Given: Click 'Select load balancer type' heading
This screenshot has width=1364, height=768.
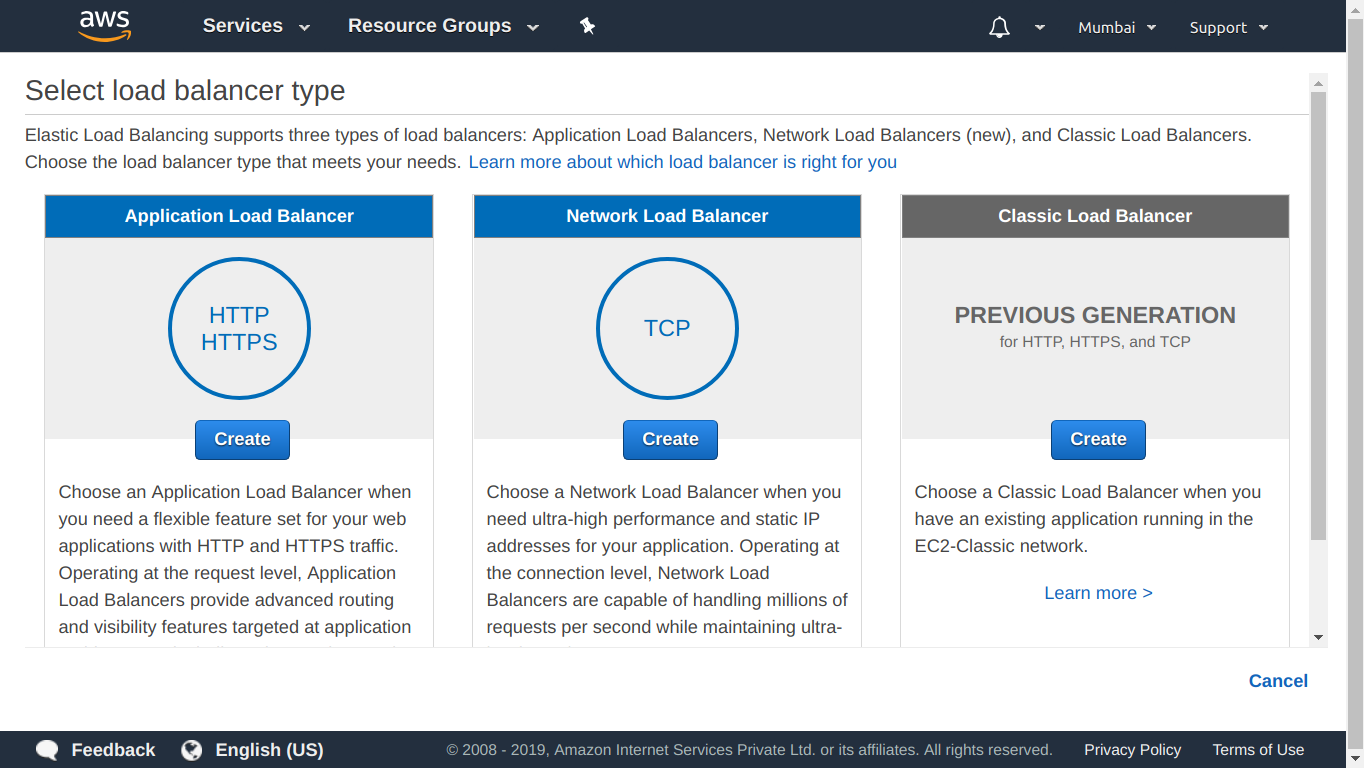Looking at the screenshot, I should (185, 91).
